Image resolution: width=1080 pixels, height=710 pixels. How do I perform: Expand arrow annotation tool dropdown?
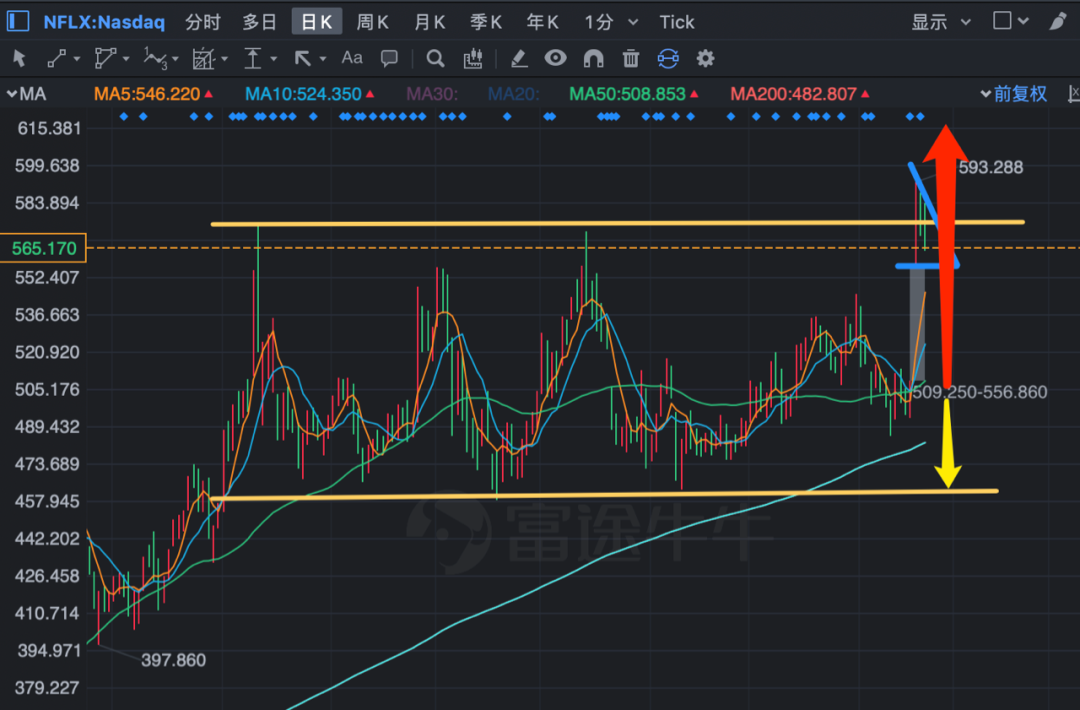click(322, 59)
